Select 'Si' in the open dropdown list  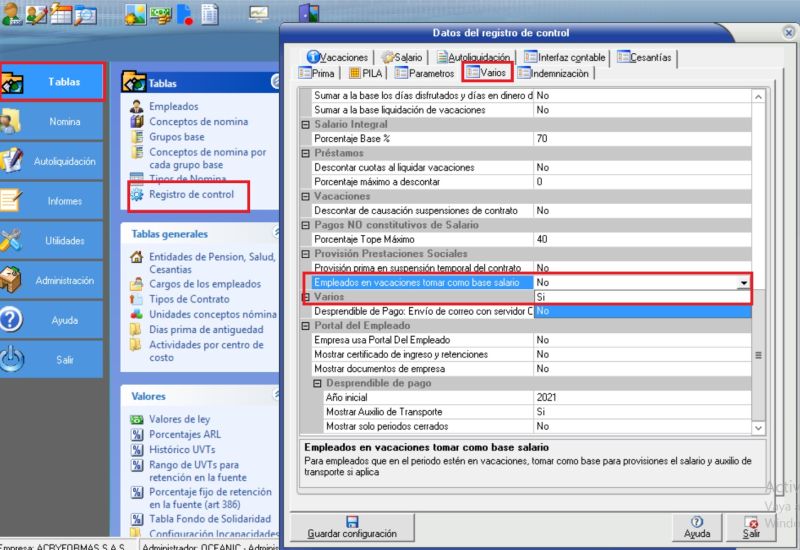(640, 298)
